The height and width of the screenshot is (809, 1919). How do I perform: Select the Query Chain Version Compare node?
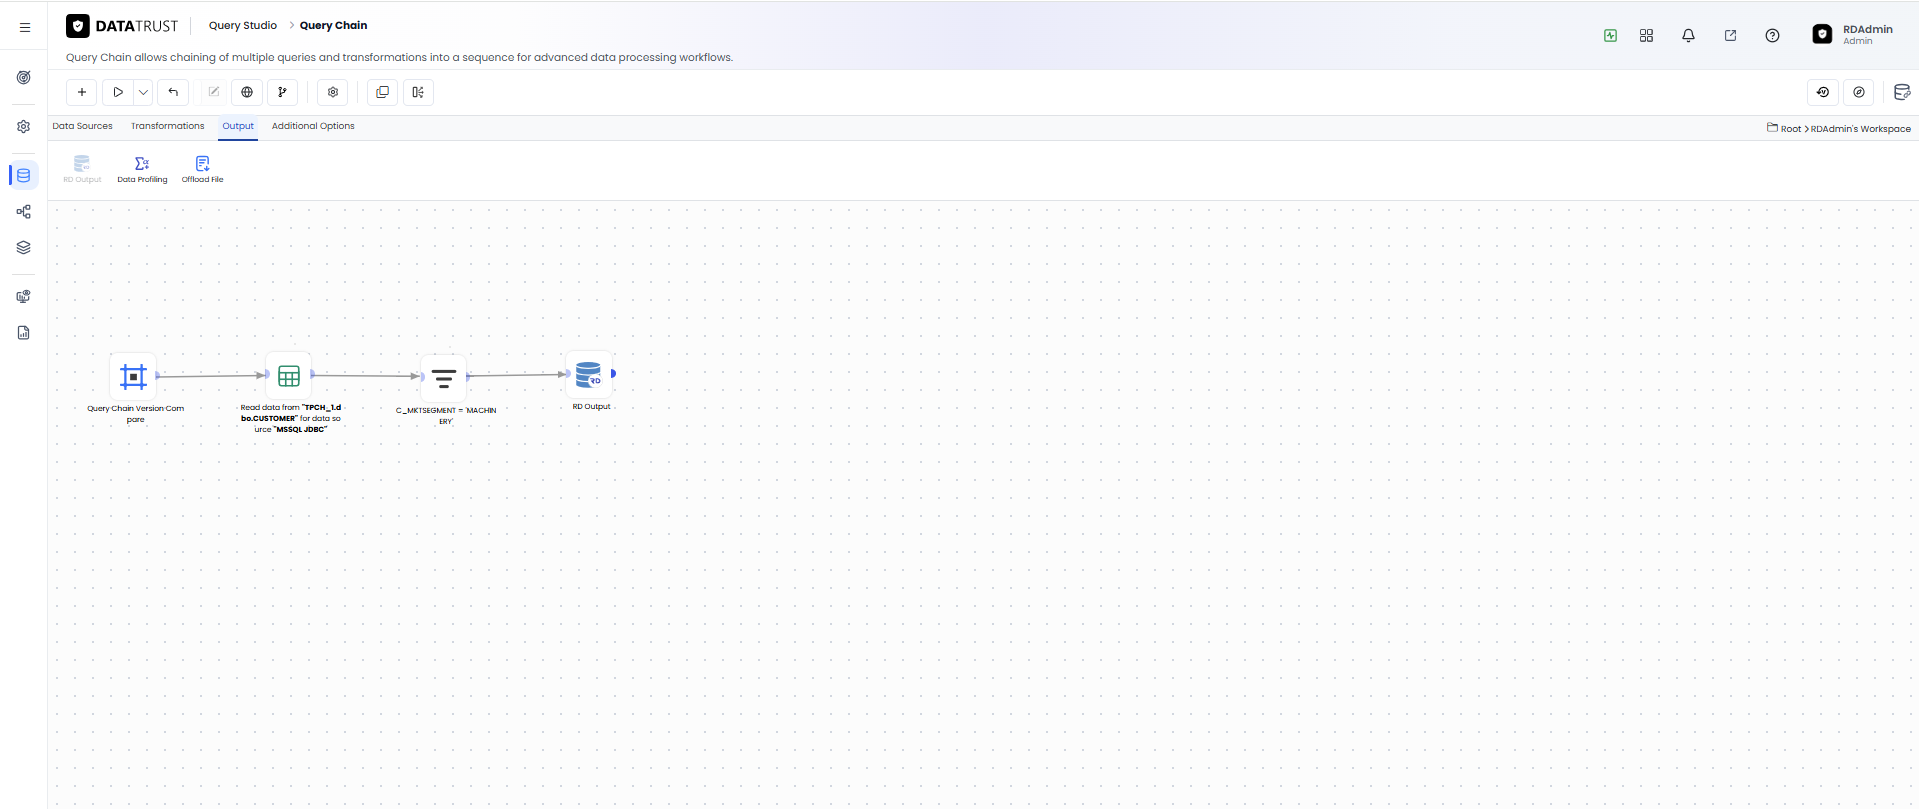pos(133,377)
